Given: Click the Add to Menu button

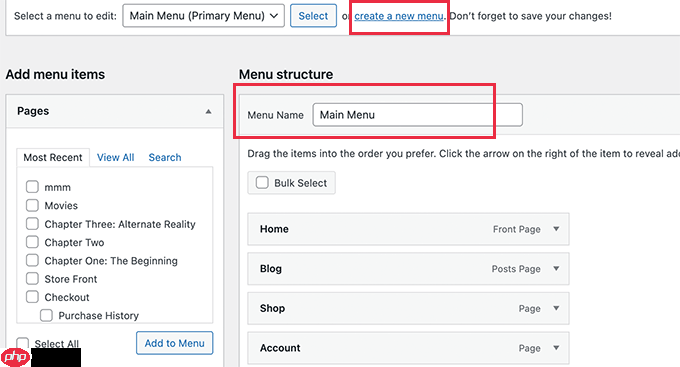Looking at the screenshot, I should click(x=175, y=343).
